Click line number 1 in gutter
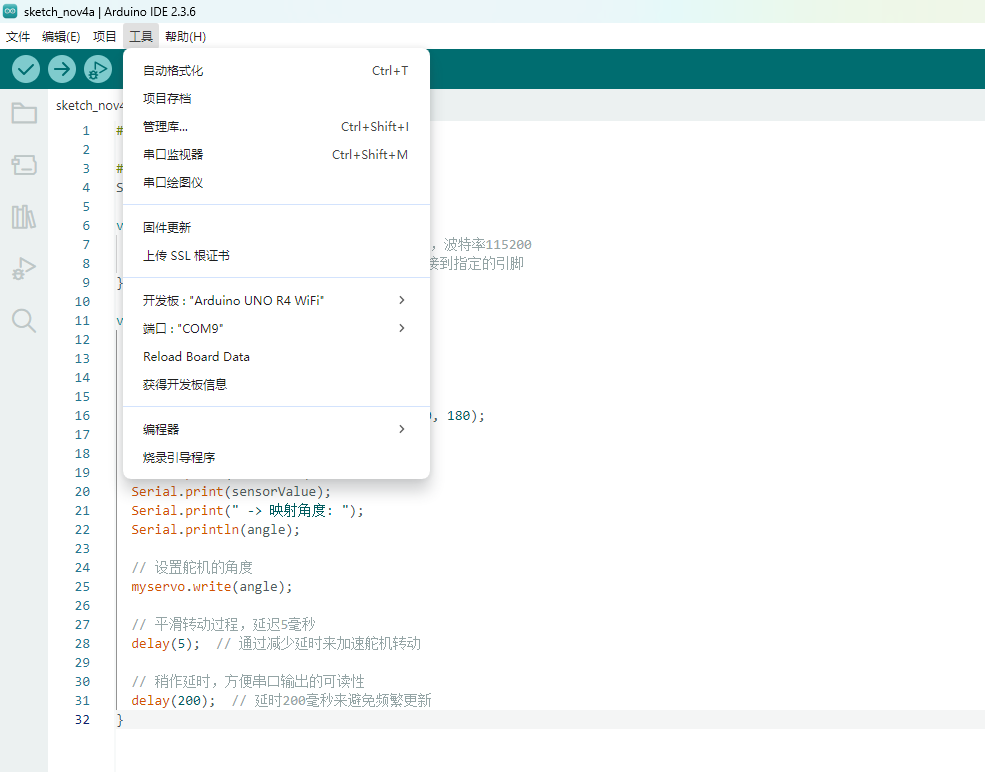 (86, 131)
